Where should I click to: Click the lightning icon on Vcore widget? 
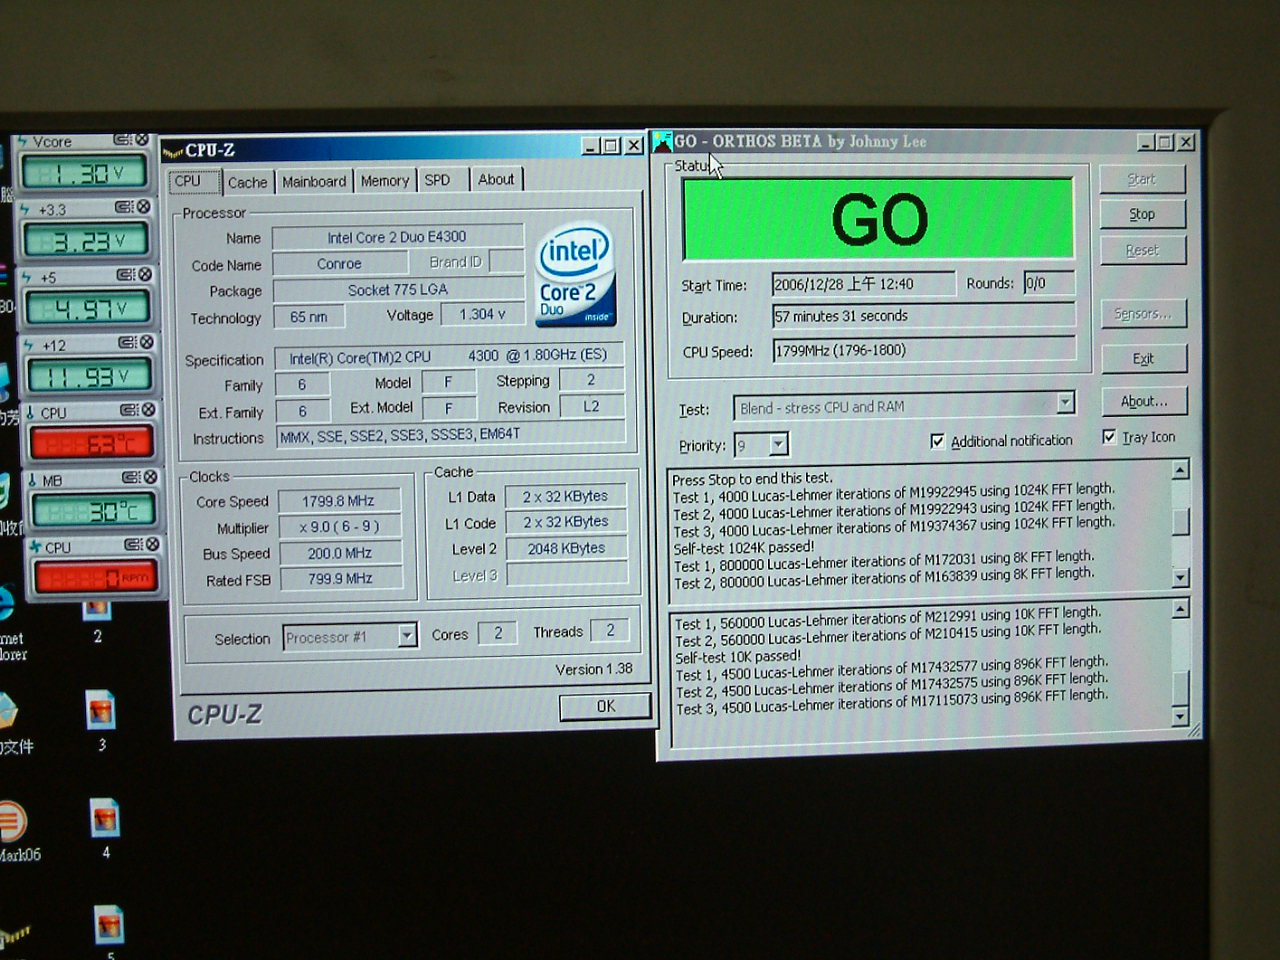[x=23, y=142]
